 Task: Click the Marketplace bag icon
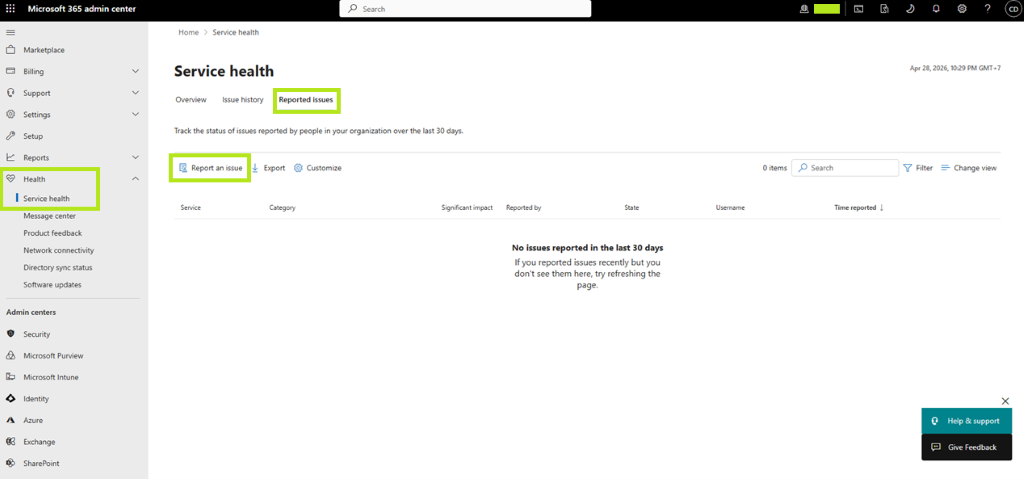10,50
